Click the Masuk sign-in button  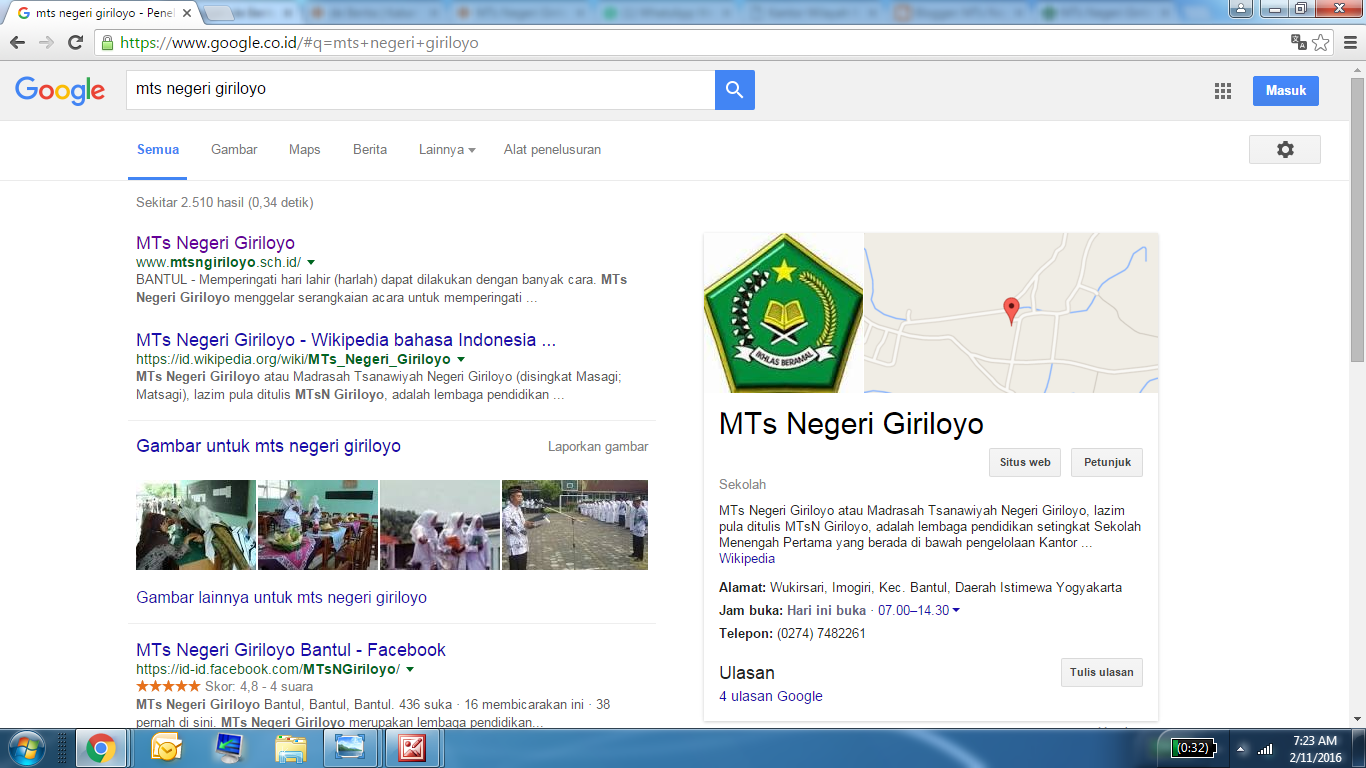(x=1286, y=90)
